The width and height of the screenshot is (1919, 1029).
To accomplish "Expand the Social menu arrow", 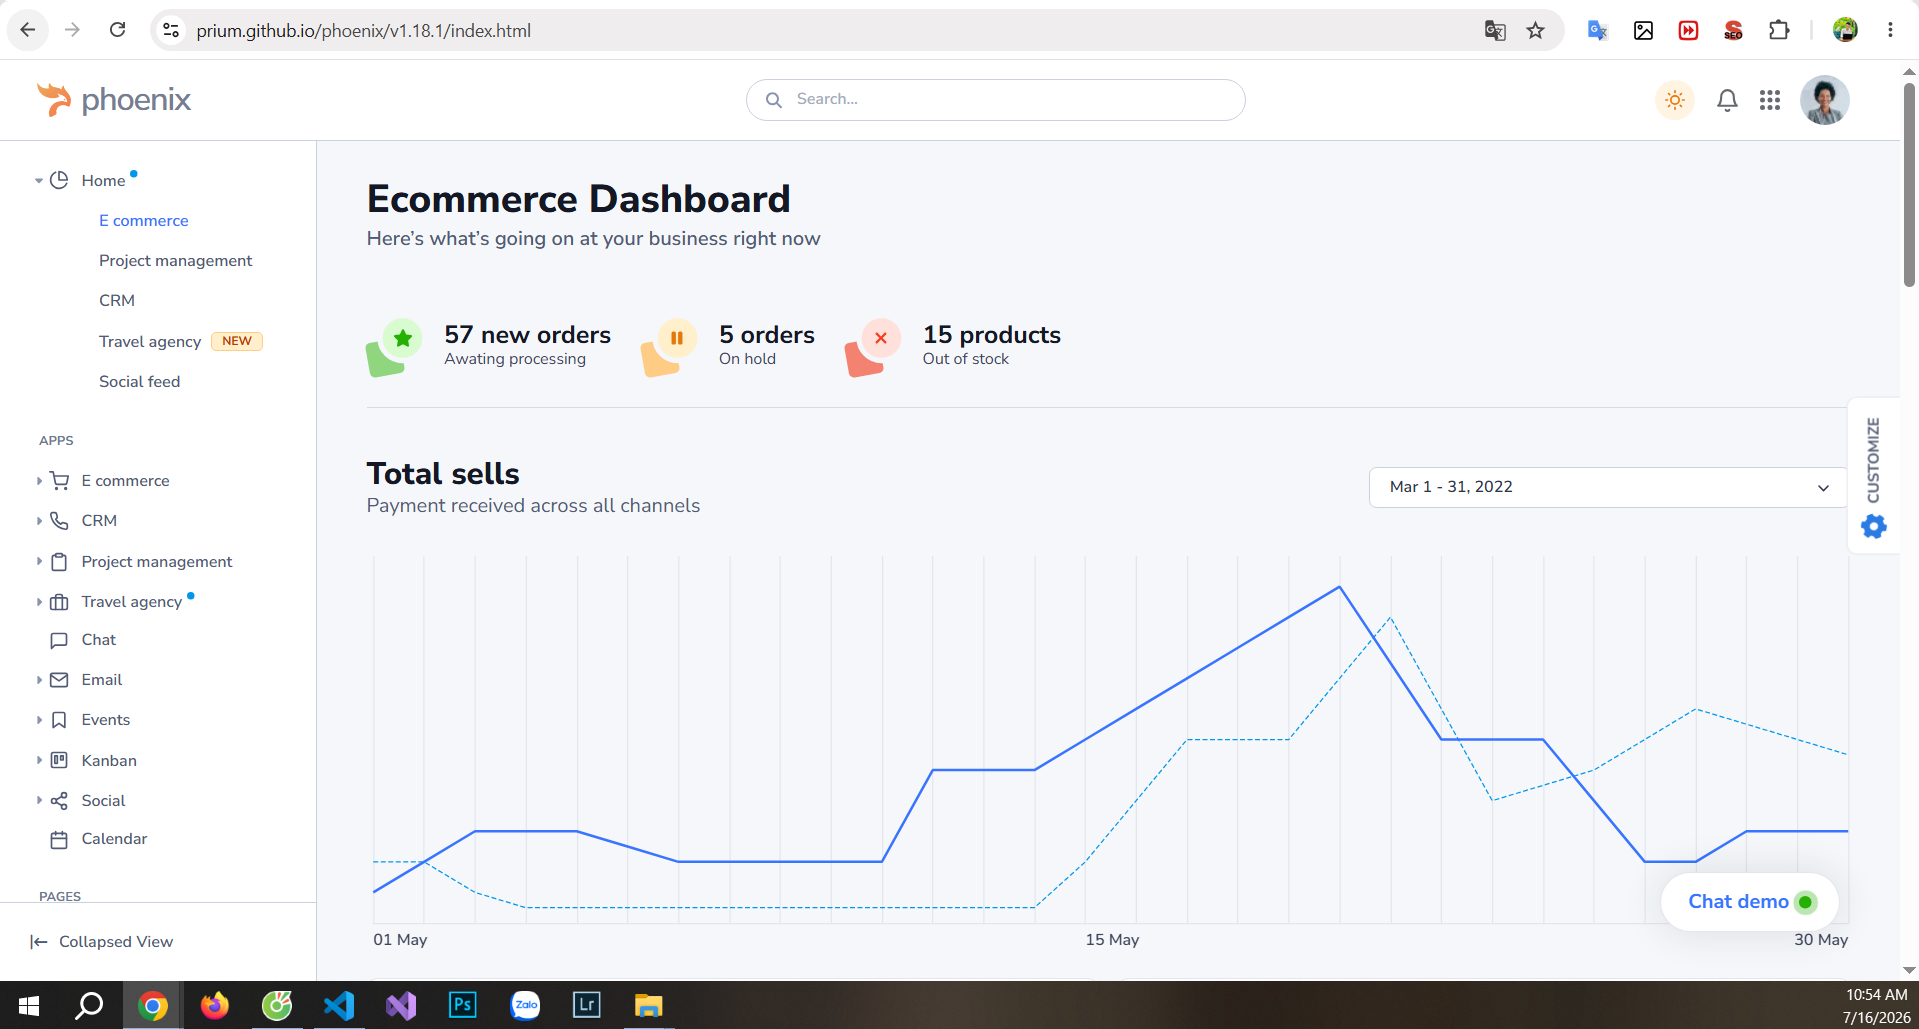I will (x=39, y=801).
